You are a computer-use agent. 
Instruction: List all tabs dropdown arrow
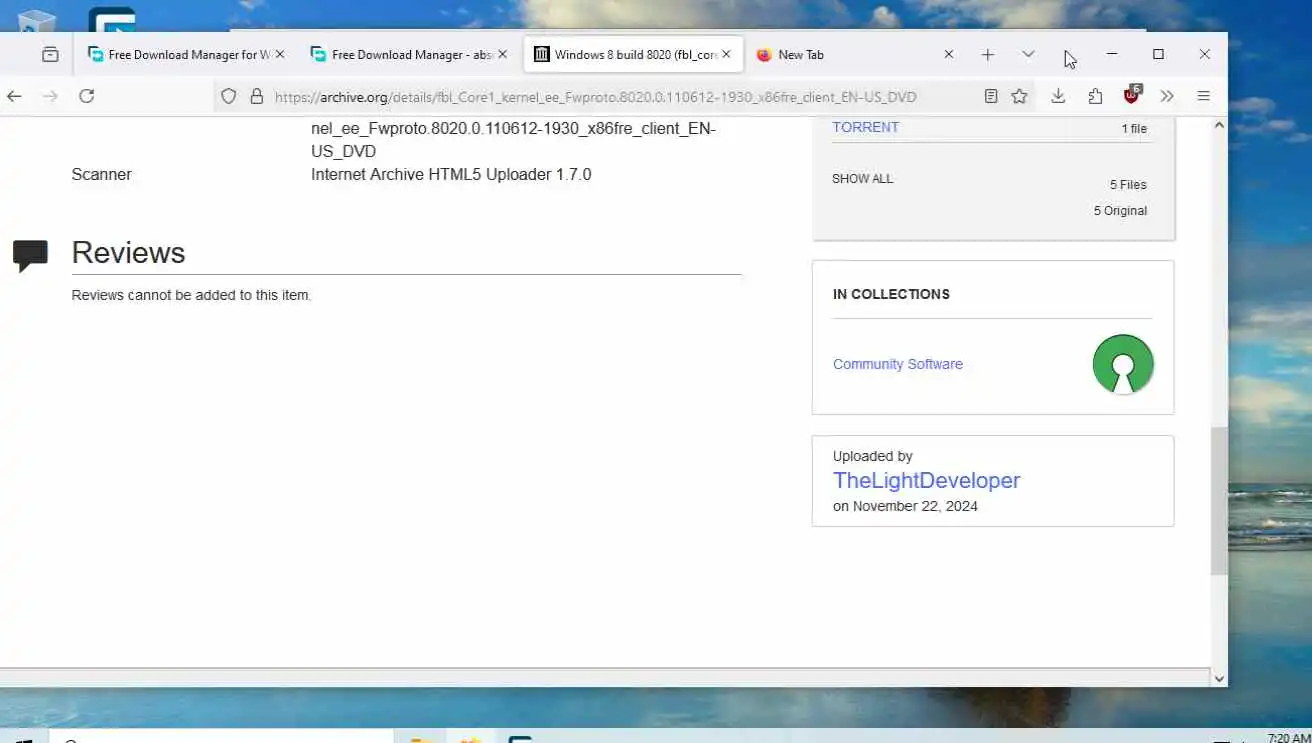point(1028,55)
